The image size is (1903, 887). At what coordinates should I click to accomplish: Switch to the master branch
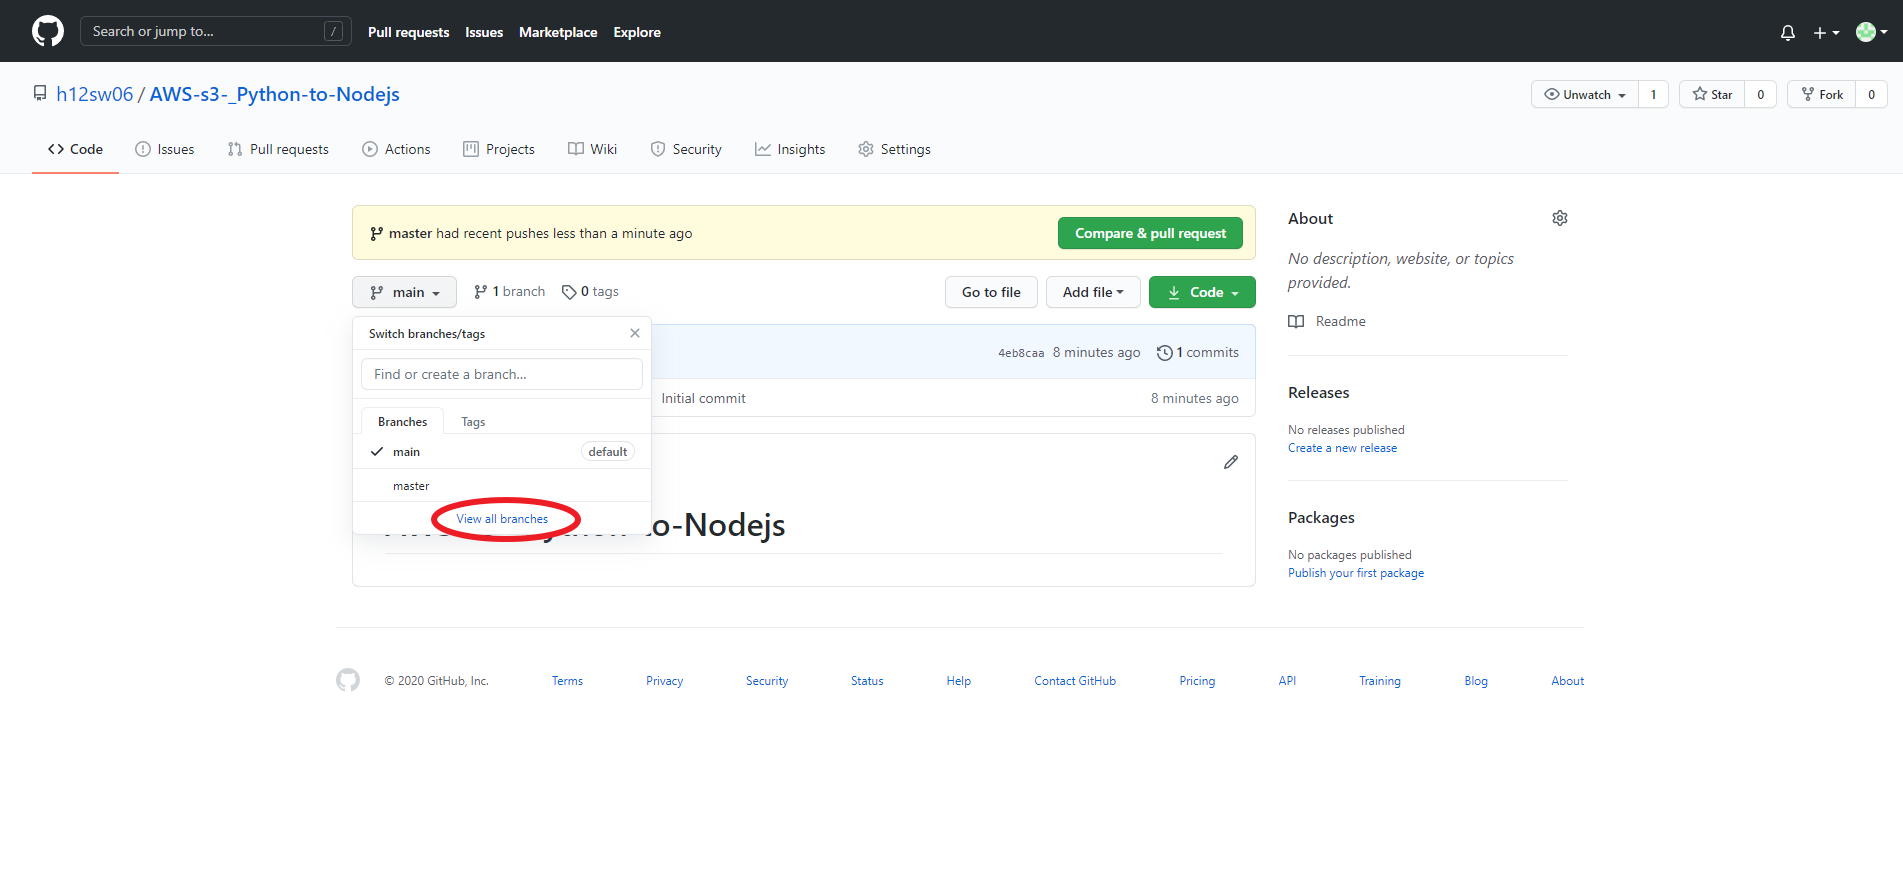coord(502,486)
